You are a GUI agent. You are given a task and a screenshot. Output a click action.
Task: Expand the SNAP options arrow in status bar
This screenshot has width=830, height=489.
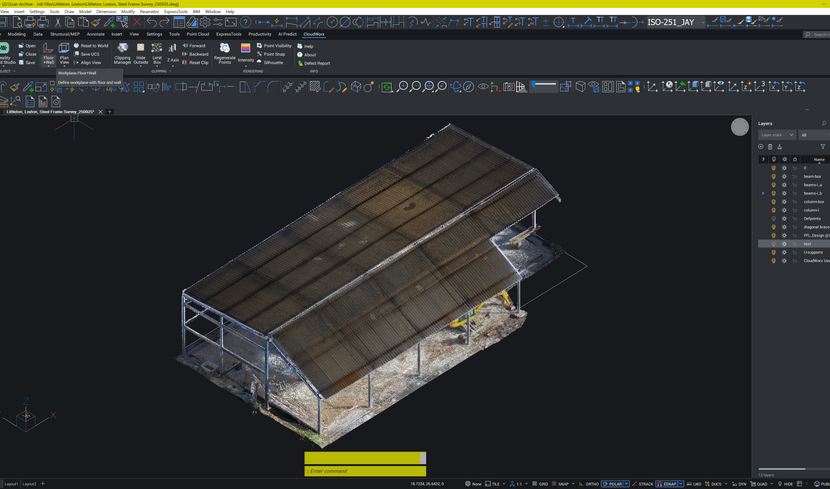[x=573, y=484]
